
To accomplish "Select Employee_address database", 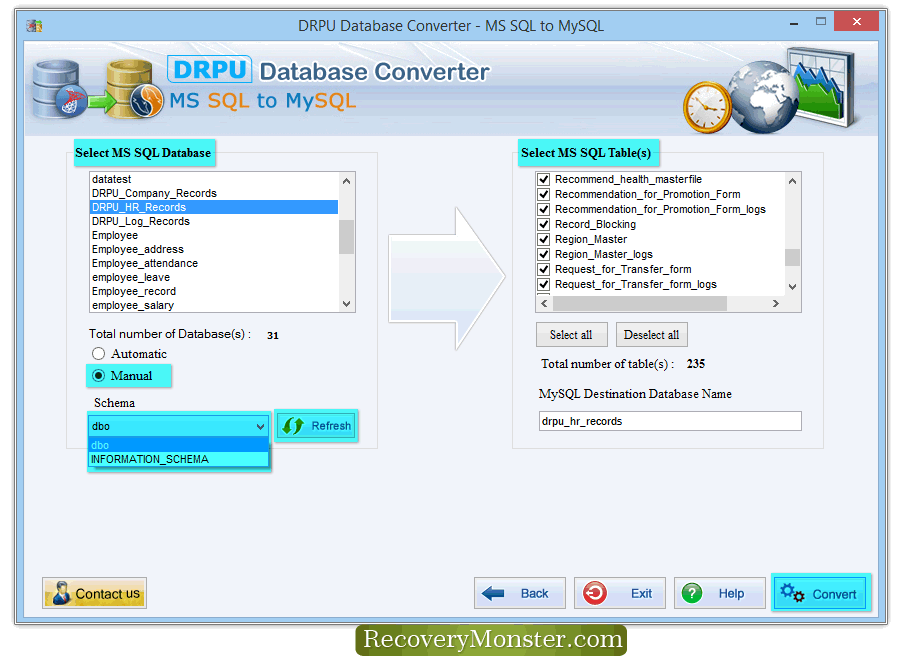I will point(214,249).
